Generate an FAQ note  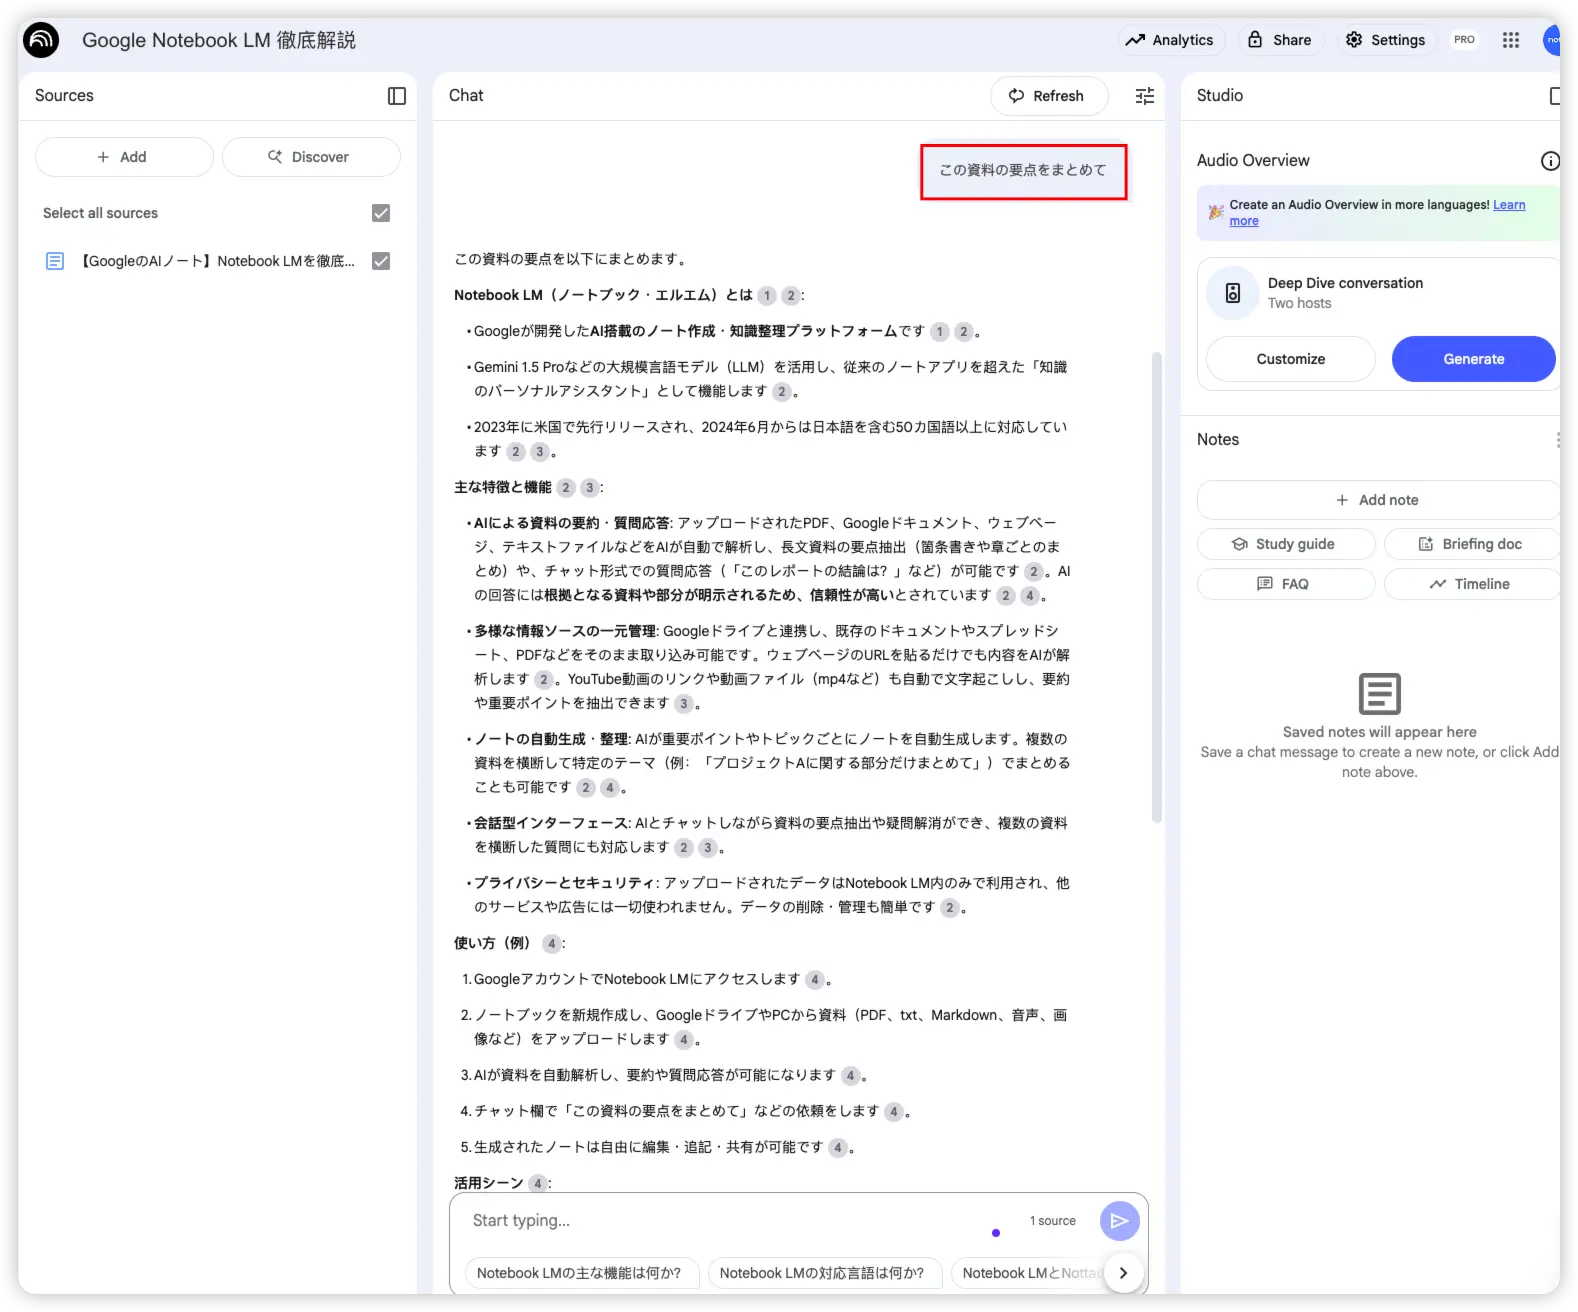point(1286,584)
